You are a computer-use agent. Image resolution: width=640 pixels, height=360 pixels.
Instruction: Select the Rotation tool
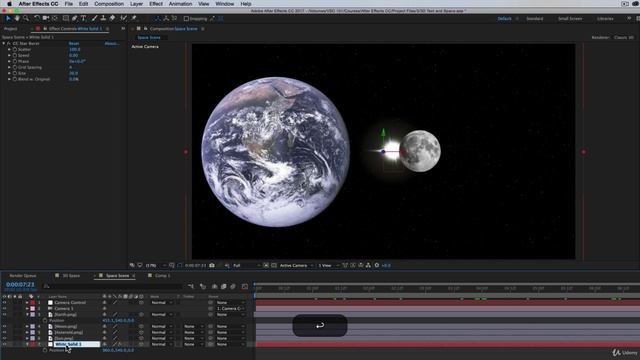pyautogui.click(x=37, y=18)
